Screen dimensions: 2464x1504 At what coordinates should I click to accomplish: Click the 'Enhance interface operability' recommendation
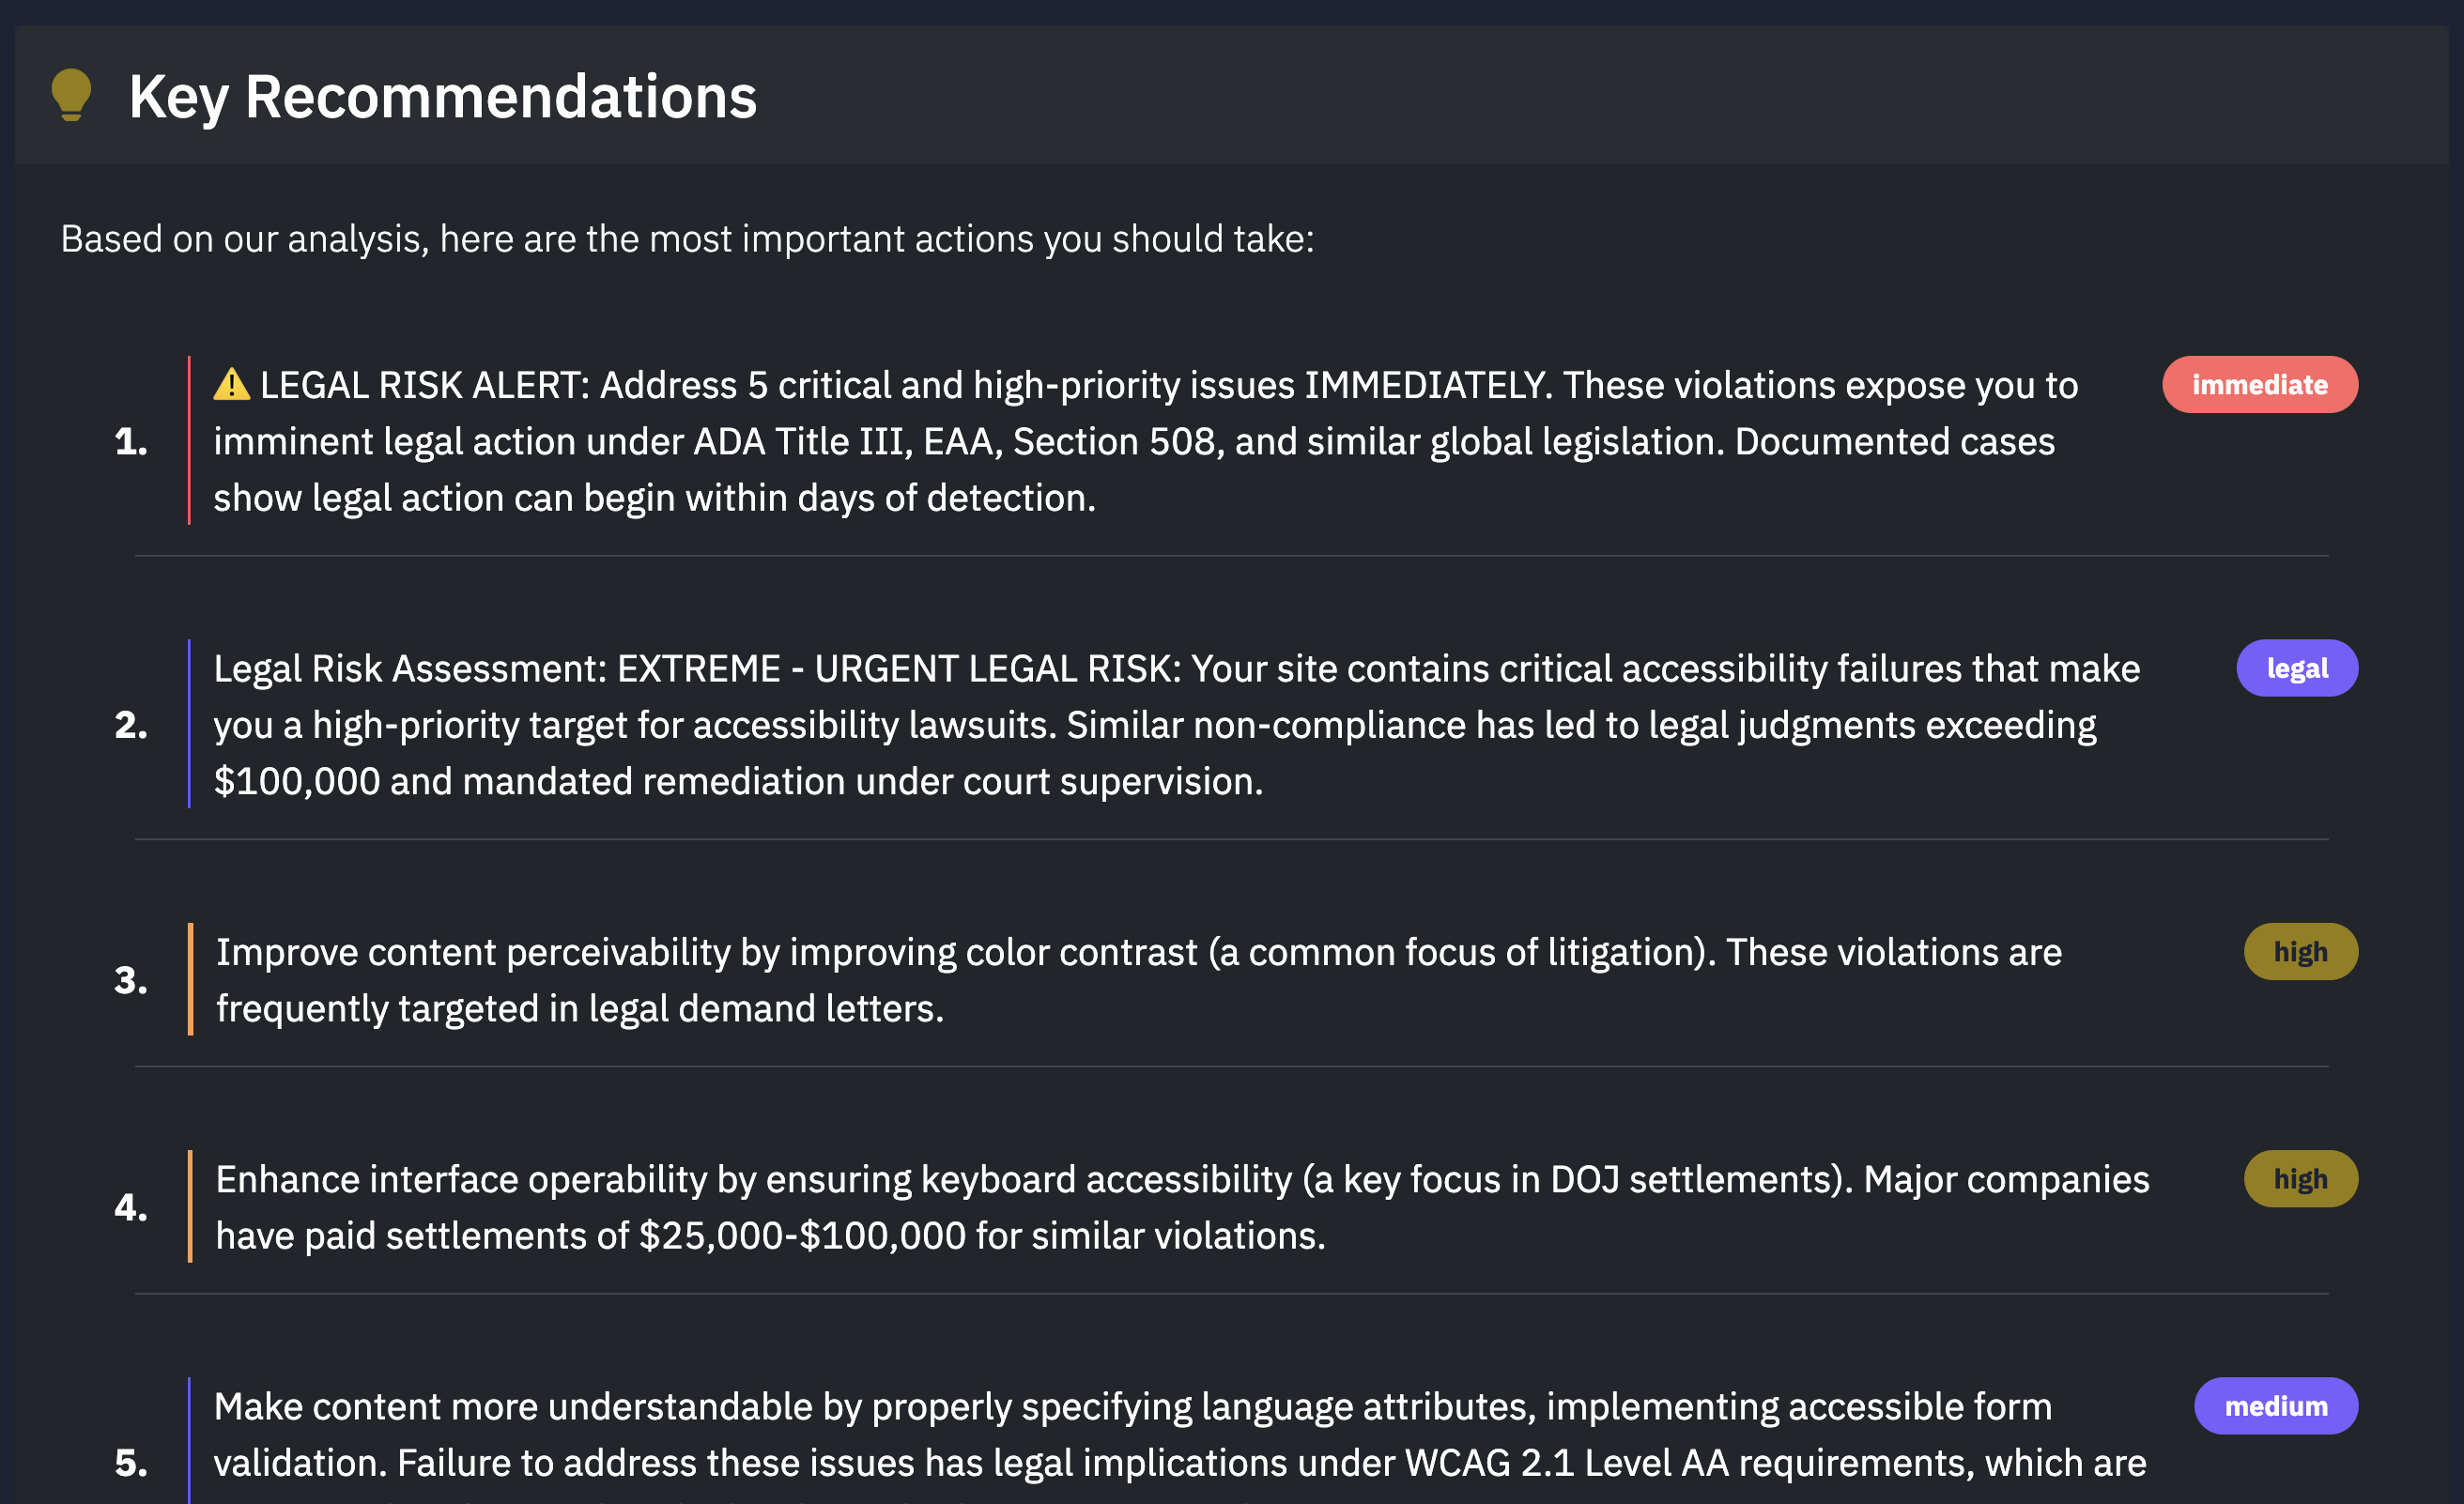(x=1182, y=1207)
